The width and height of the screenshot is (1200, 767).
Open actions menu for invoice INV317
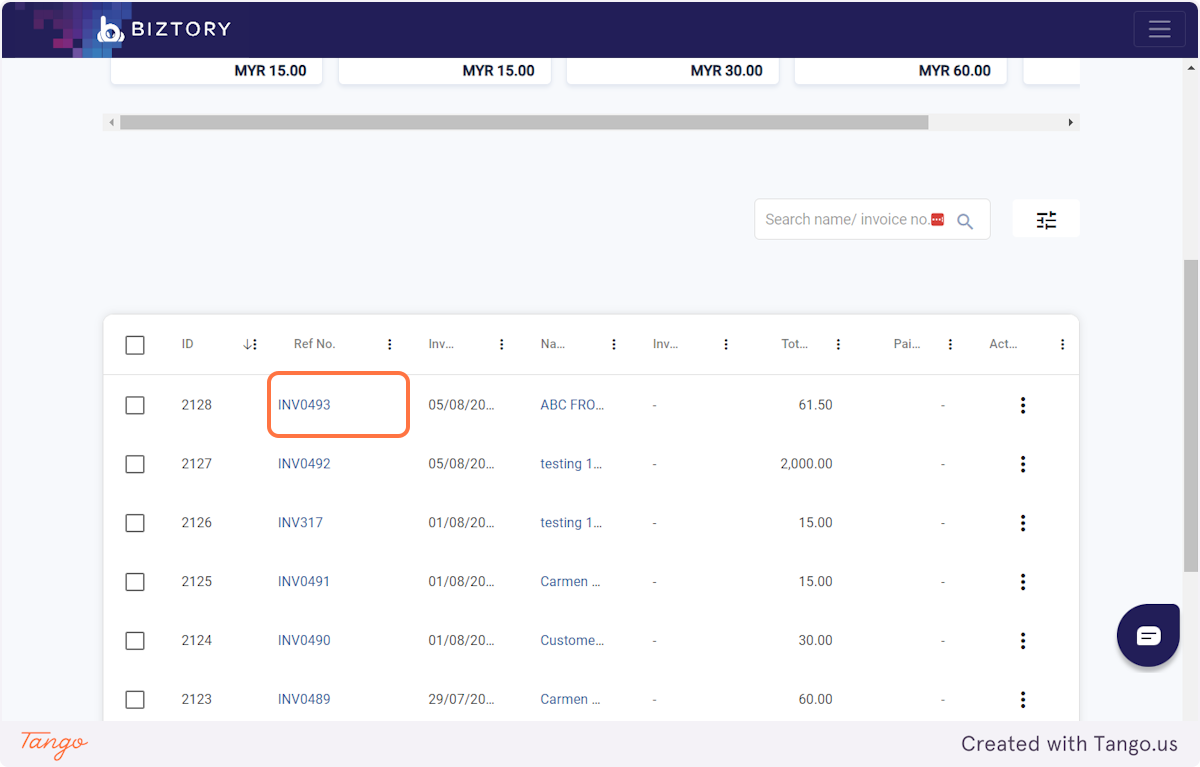pos(1022,523)
